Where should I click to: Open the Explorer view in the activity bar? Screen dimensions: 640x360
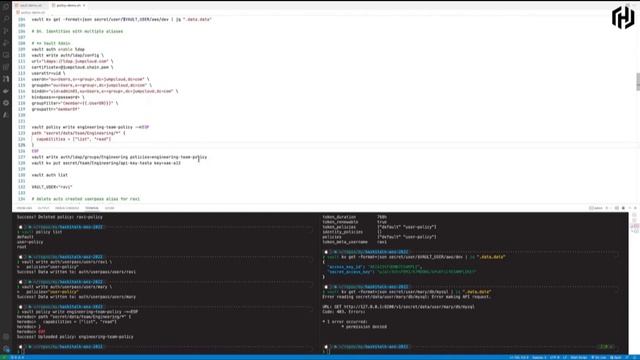(x=6, y=7)
